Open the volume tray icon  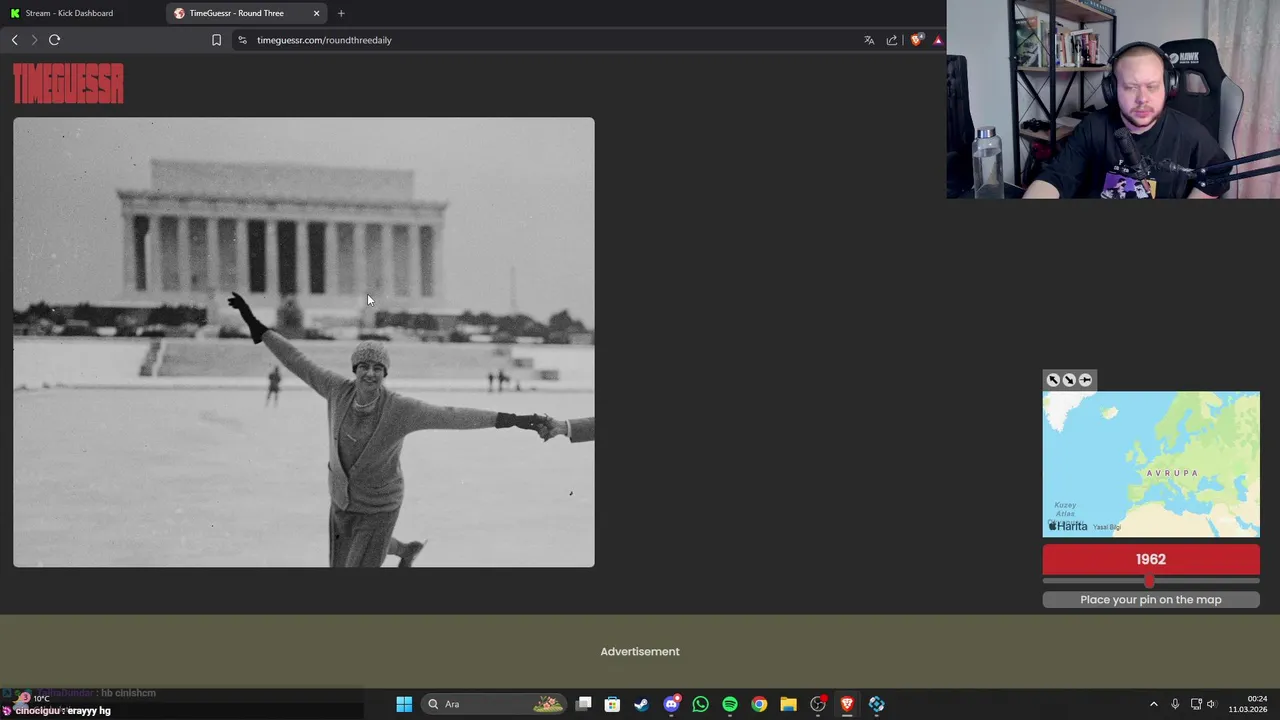coord(1211,704)
